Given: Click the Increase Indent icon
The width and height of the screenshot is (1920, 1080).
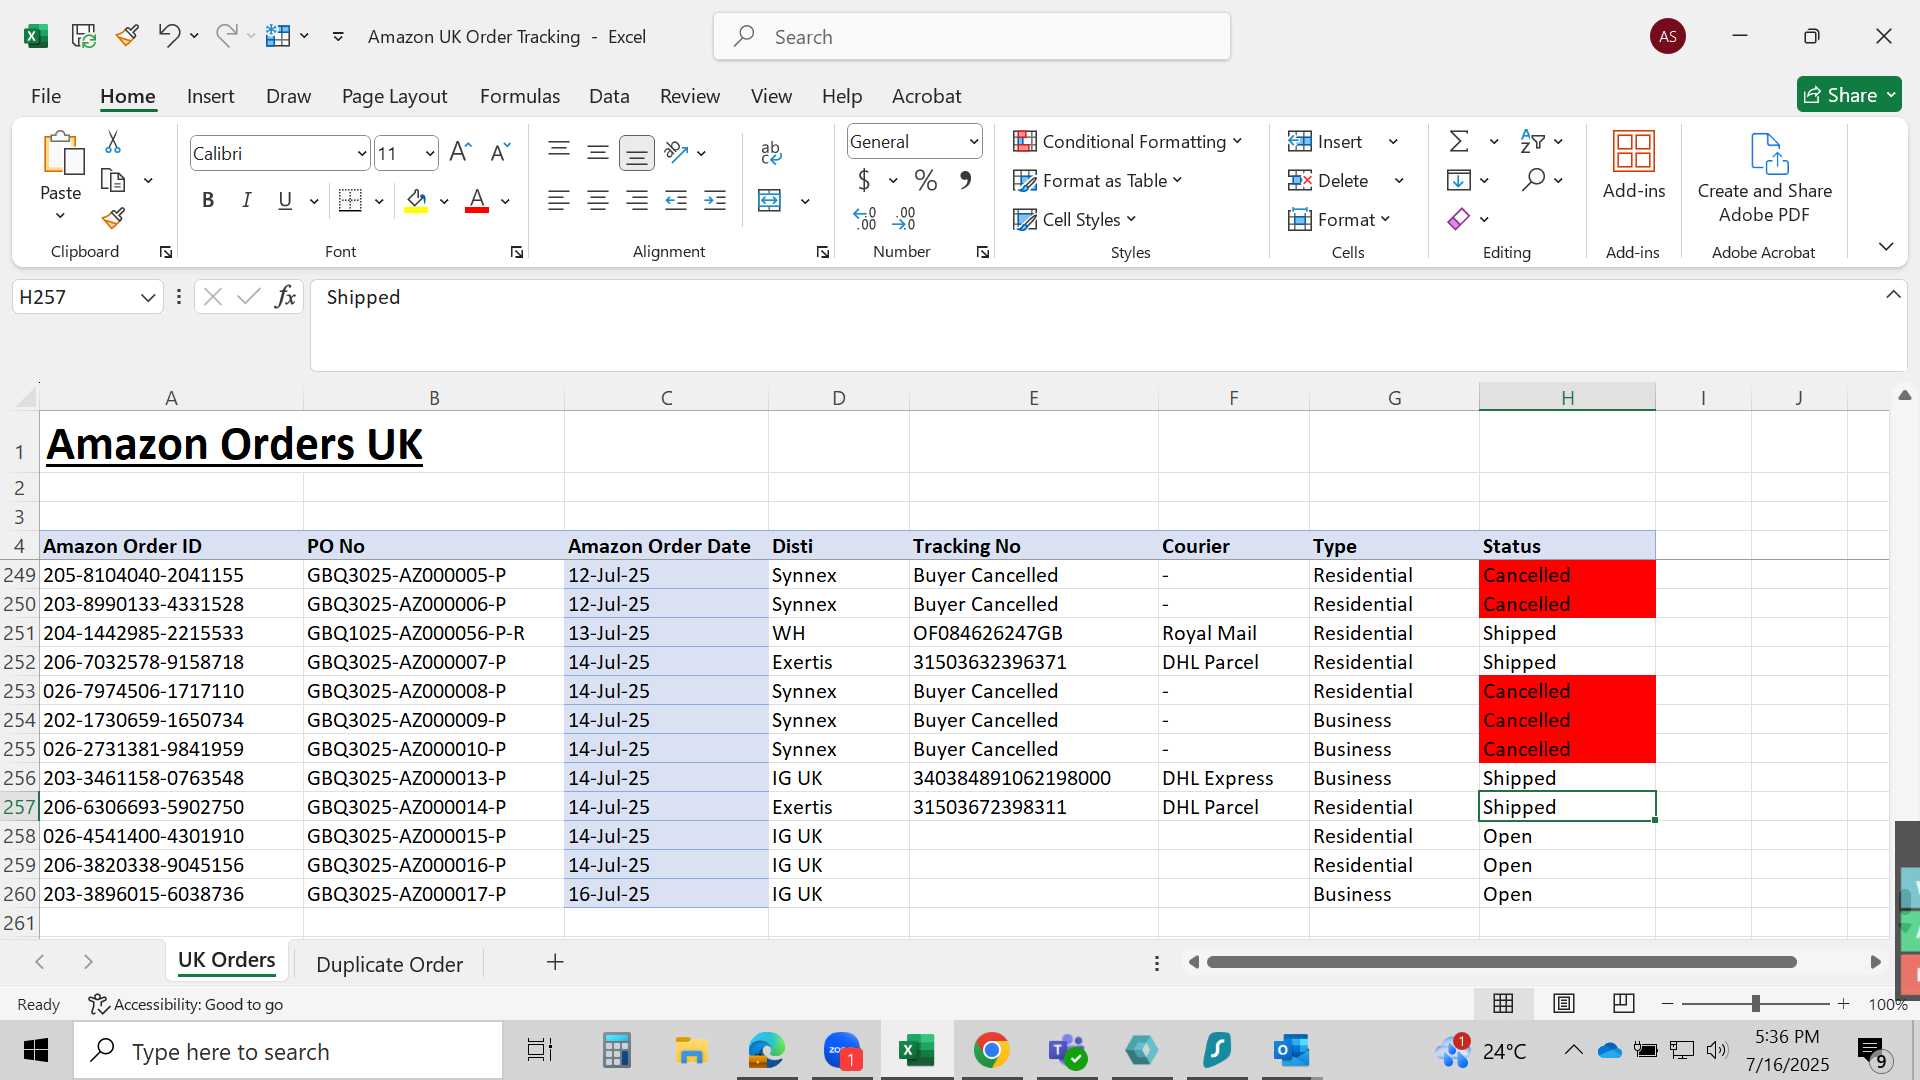Looking at the screenshot, I should click(x=715, y=201).
